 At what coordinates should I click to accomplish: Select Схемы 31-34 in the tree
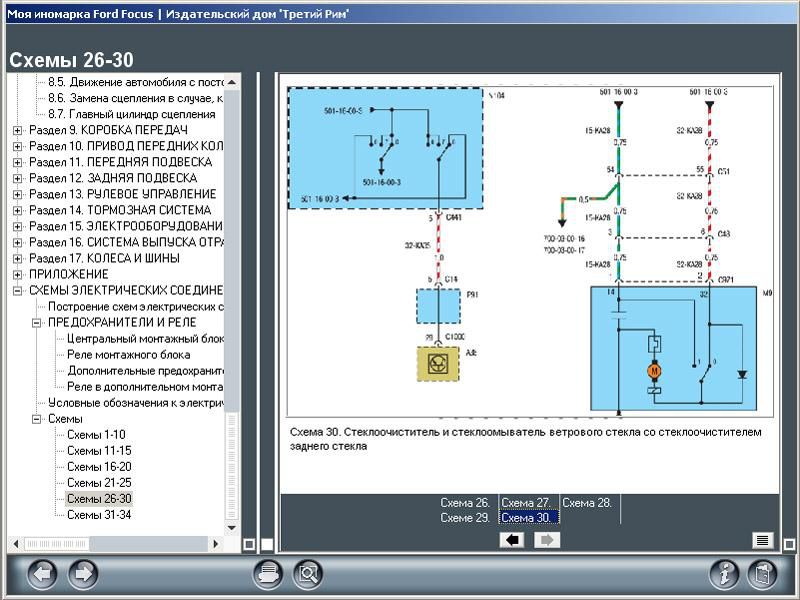(99, 515)
